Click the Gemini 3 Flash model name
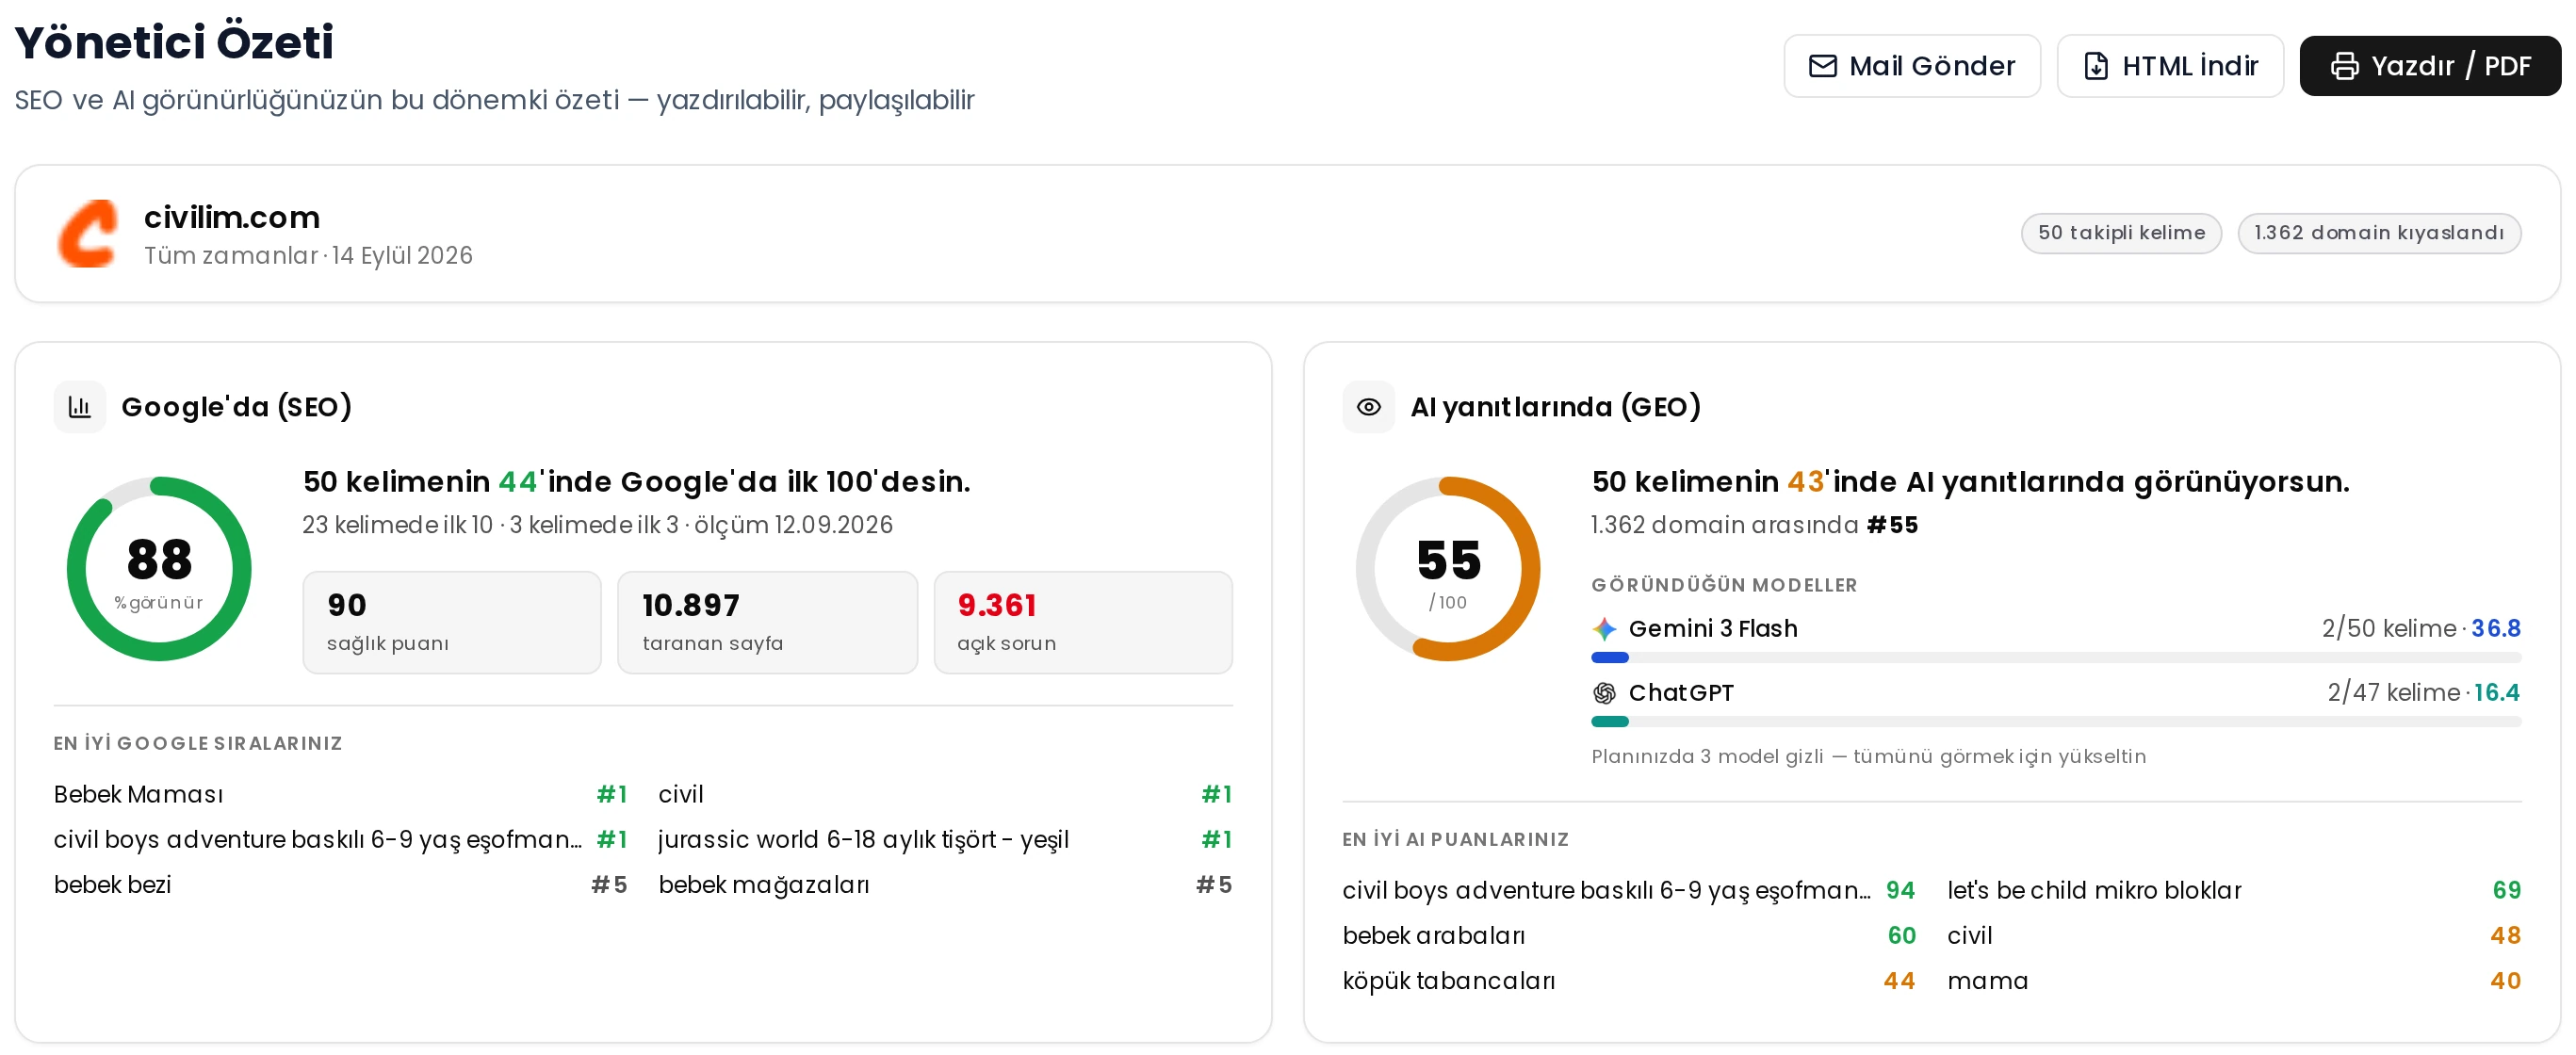Viewport: 2576px width, 1055px height. [x=1713, y=629]
